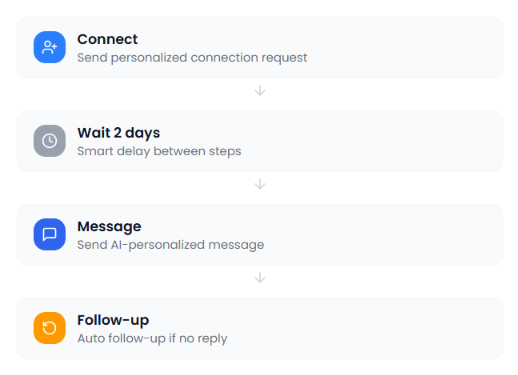518x375 pixels.
Task: Click the Follow-up heading text
Action: coord(113,320)
